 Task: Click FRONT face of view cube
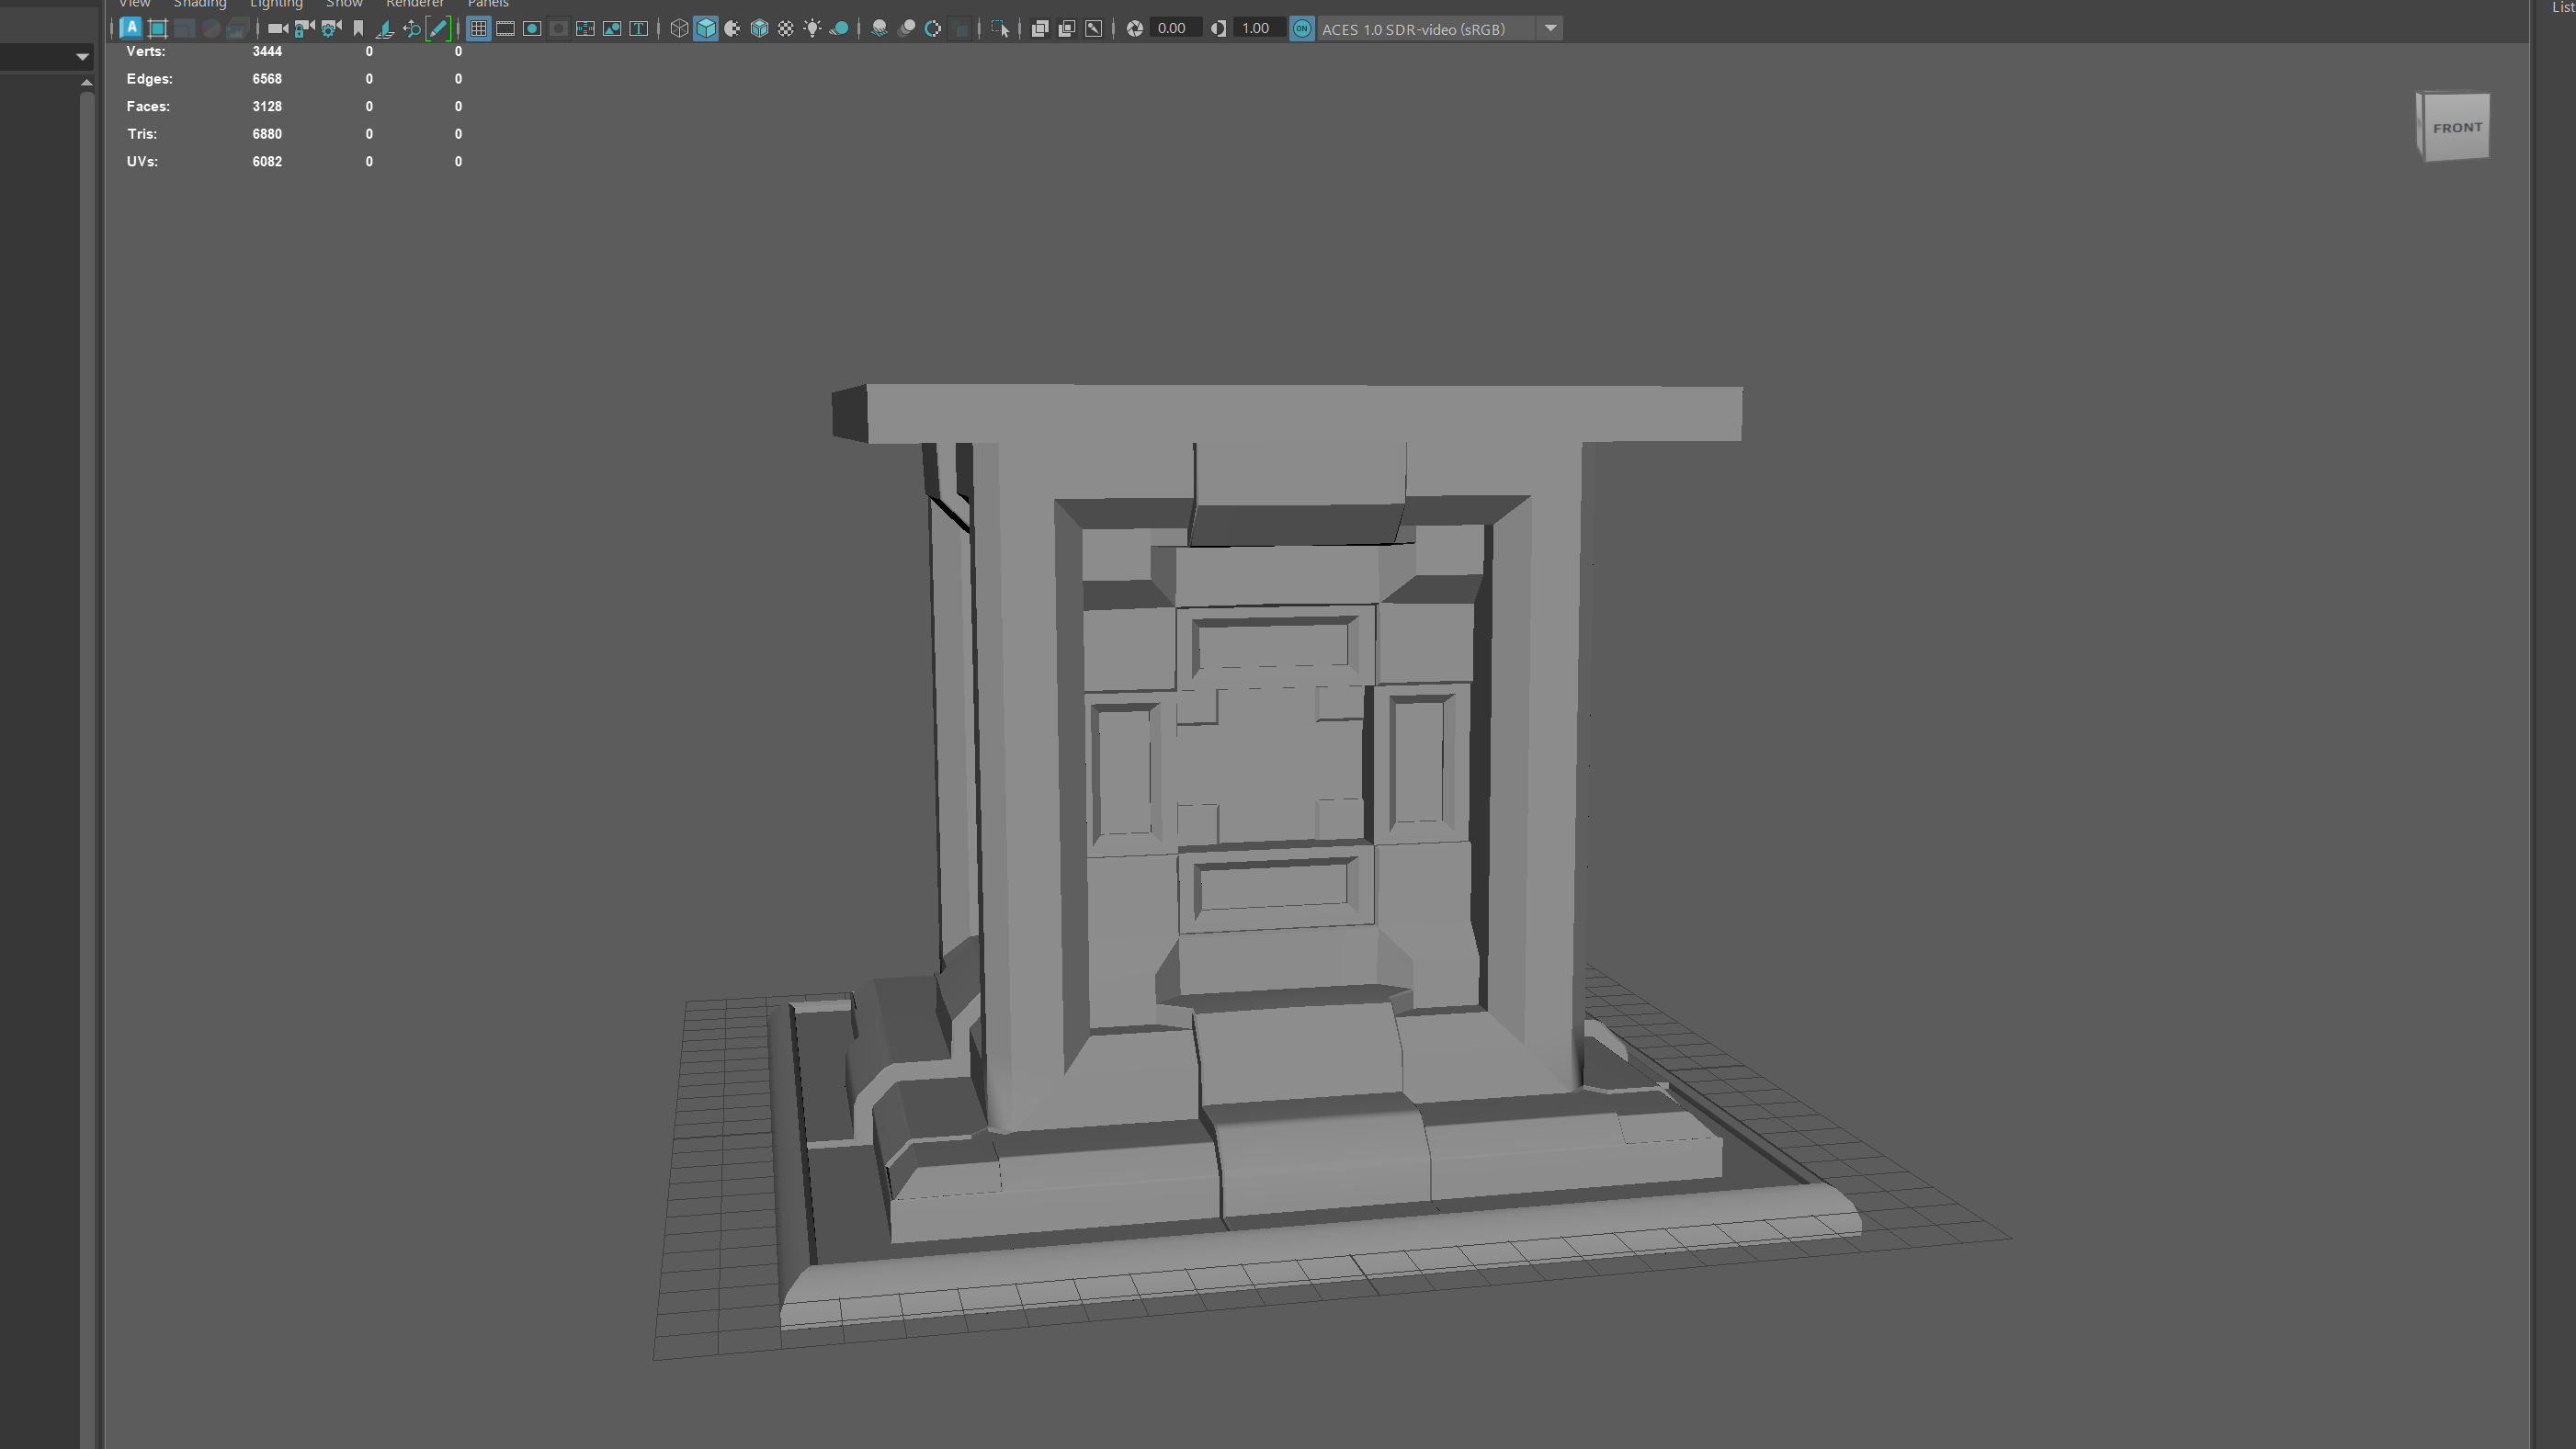2457,128
